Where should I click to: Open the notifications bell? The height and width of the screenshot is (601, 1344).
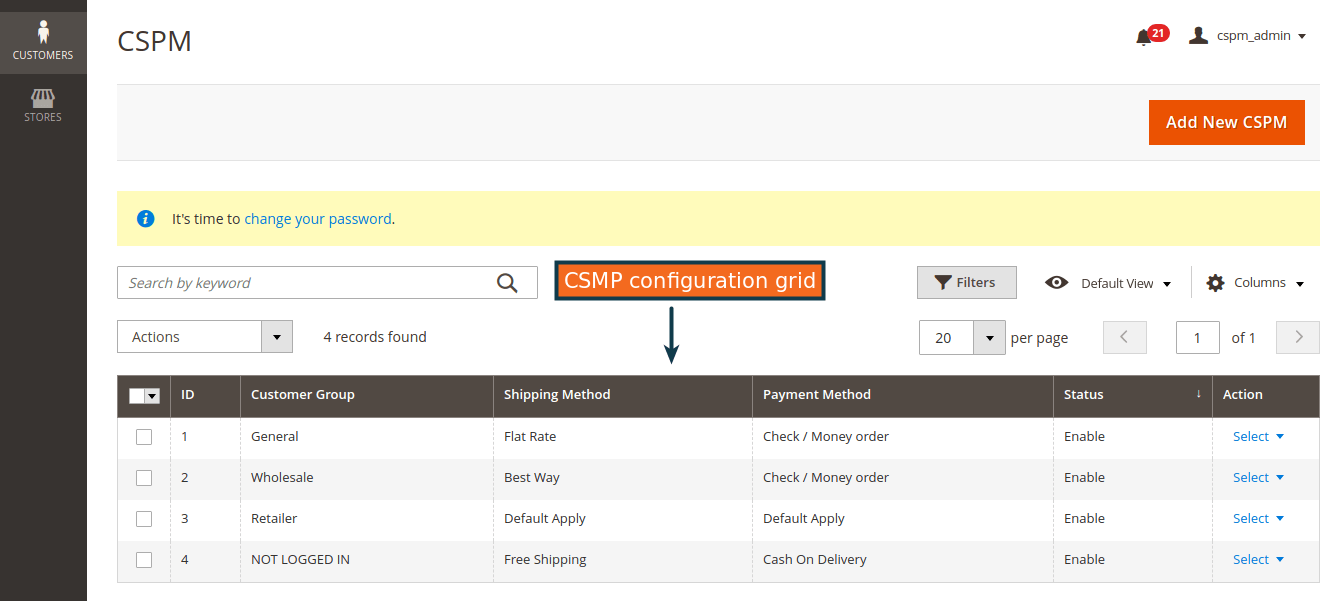click(1144, 37)
